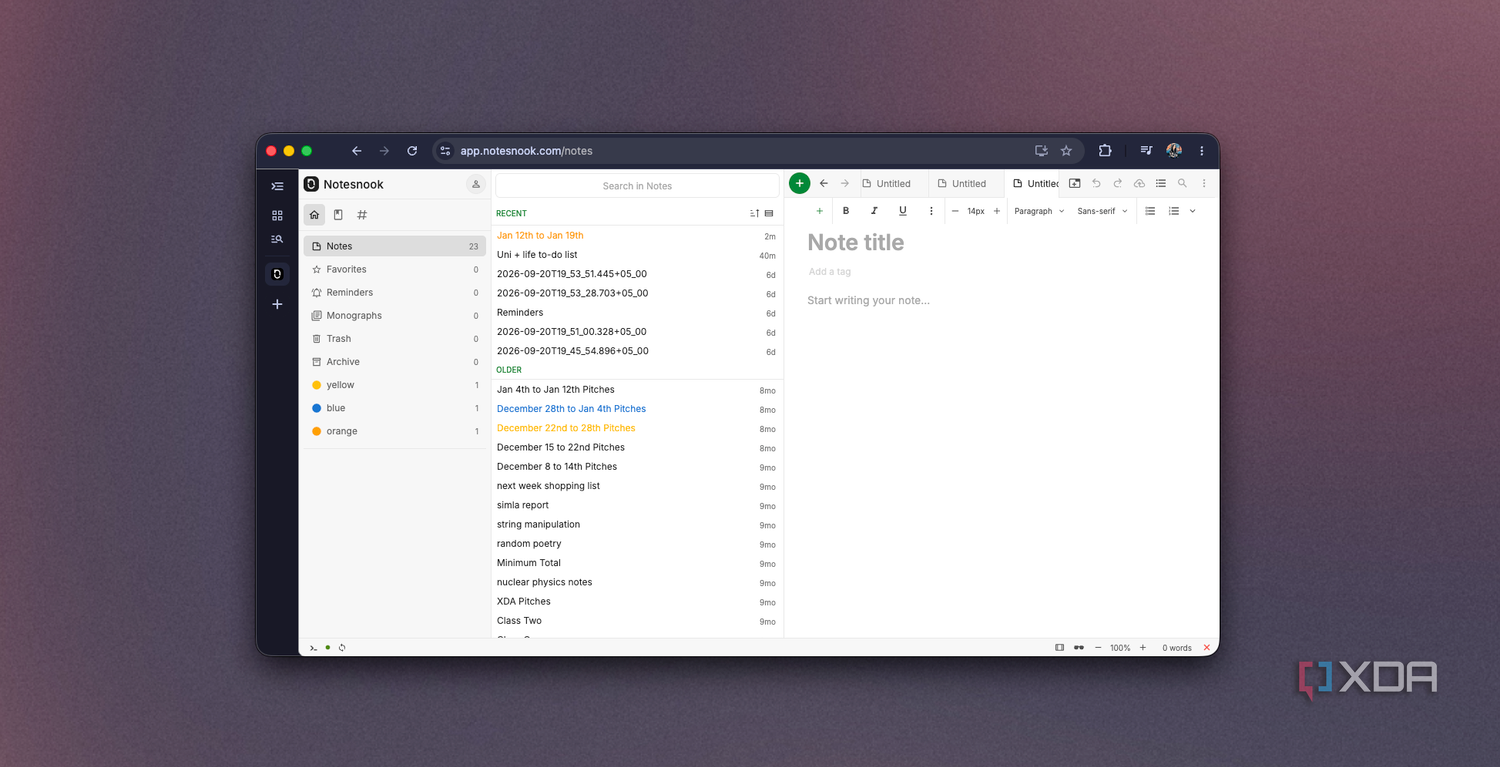Filter notes by yellow color
The height and width of the screenshot is (767, 1500).
click(395, 385)
